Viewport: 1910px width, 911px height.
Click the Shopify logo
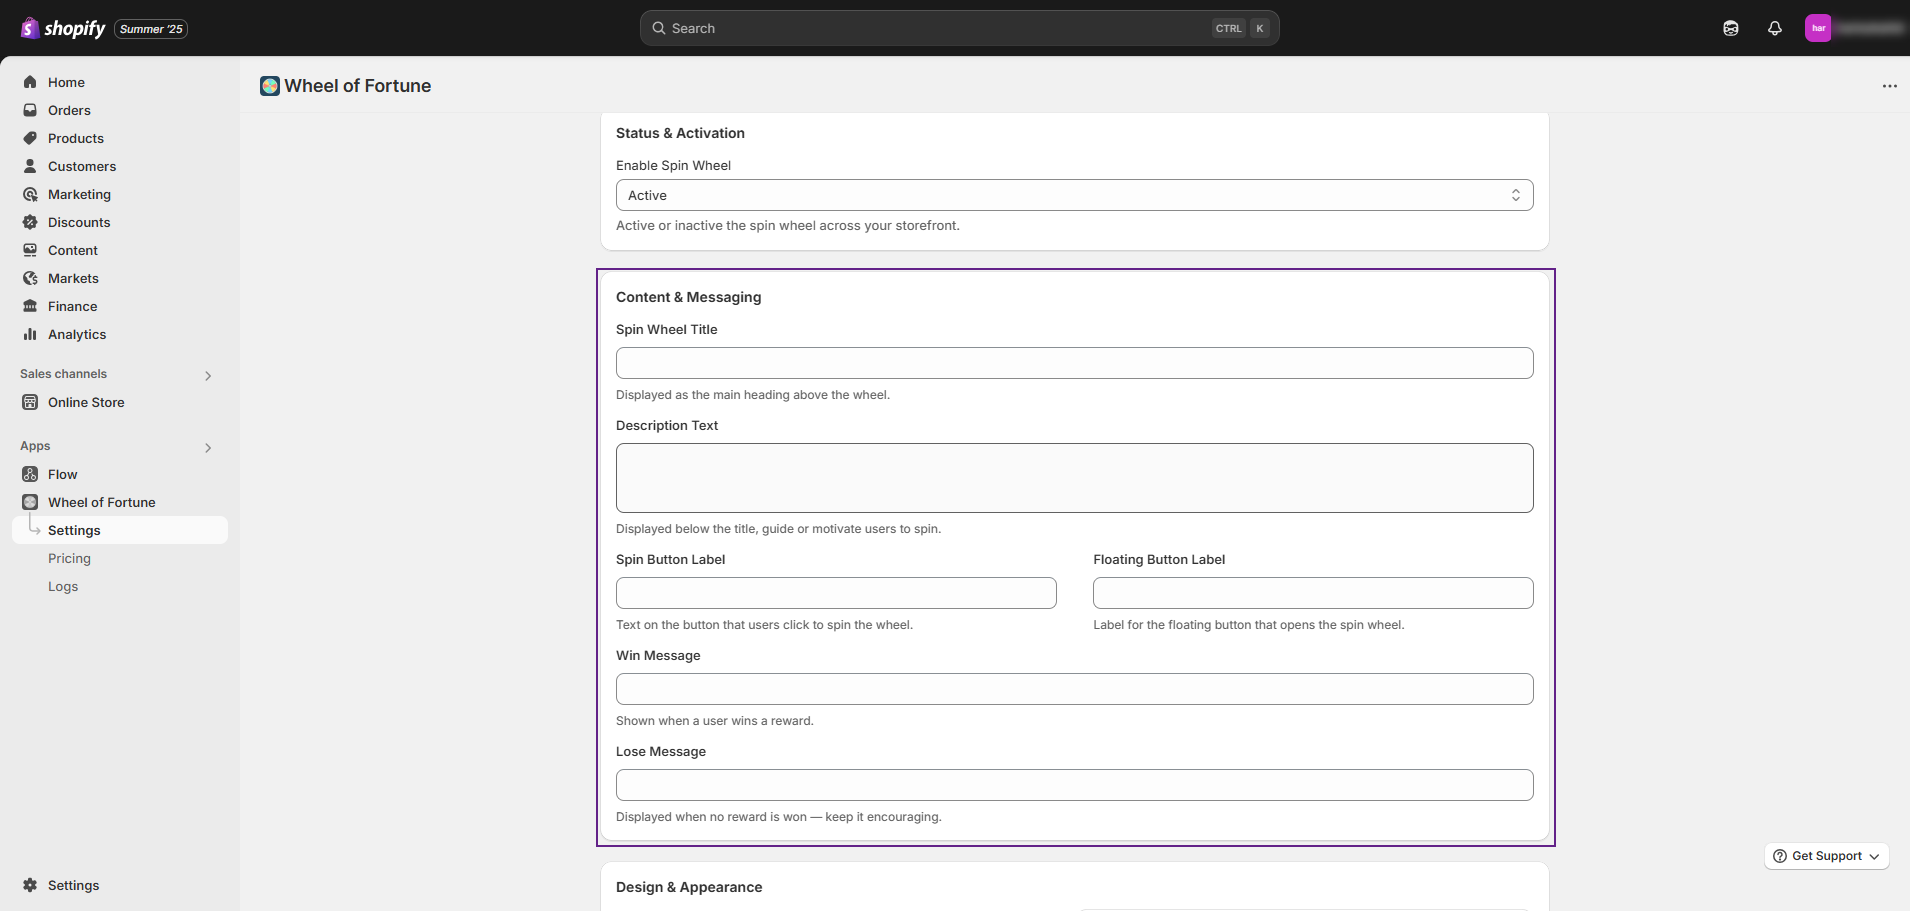pyautogui.click(x=63, y=28)
